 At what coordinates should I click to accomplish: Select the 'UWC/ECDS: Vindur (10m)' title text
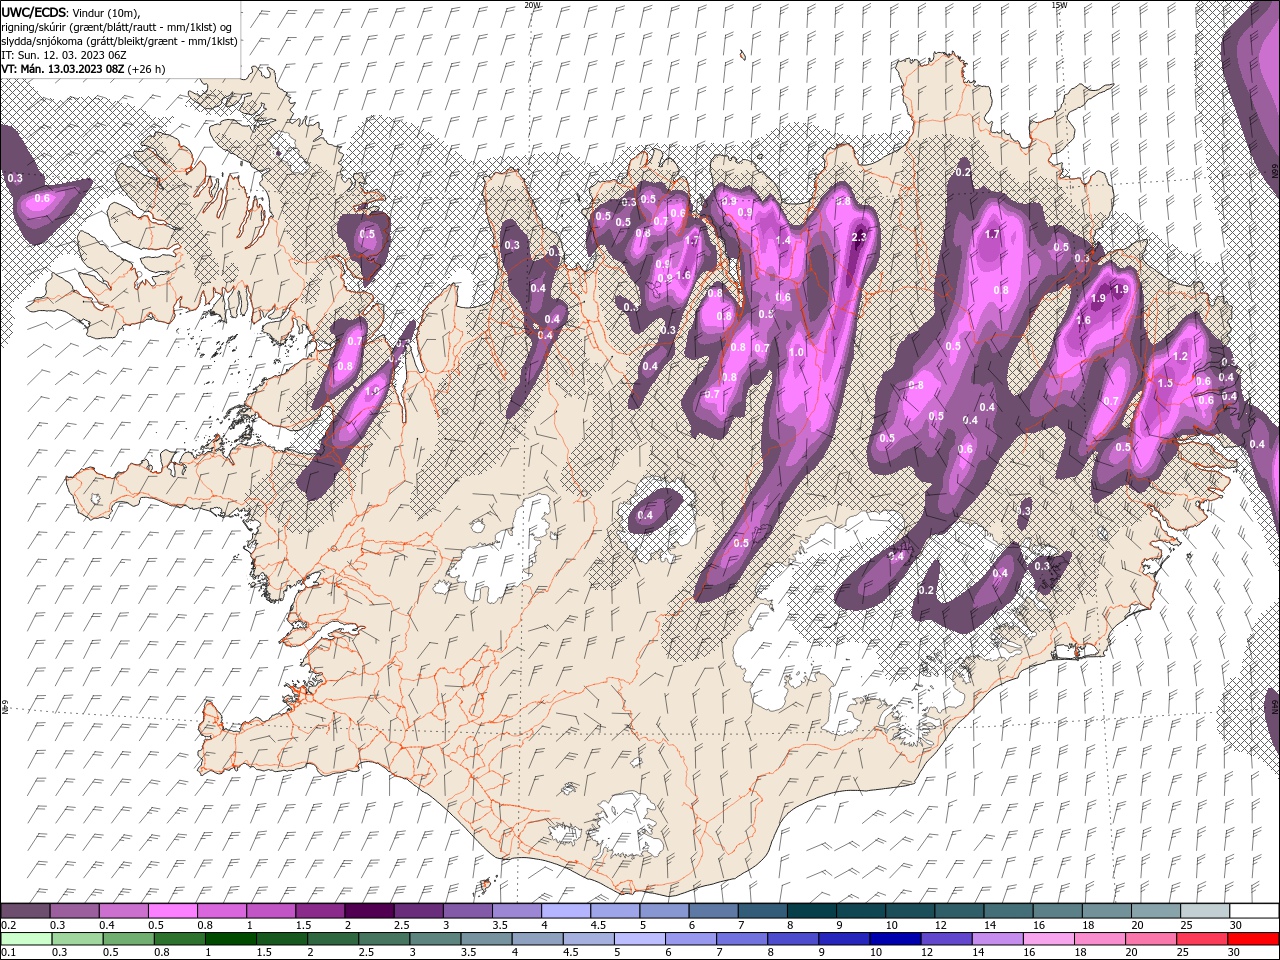pos(71,12)
